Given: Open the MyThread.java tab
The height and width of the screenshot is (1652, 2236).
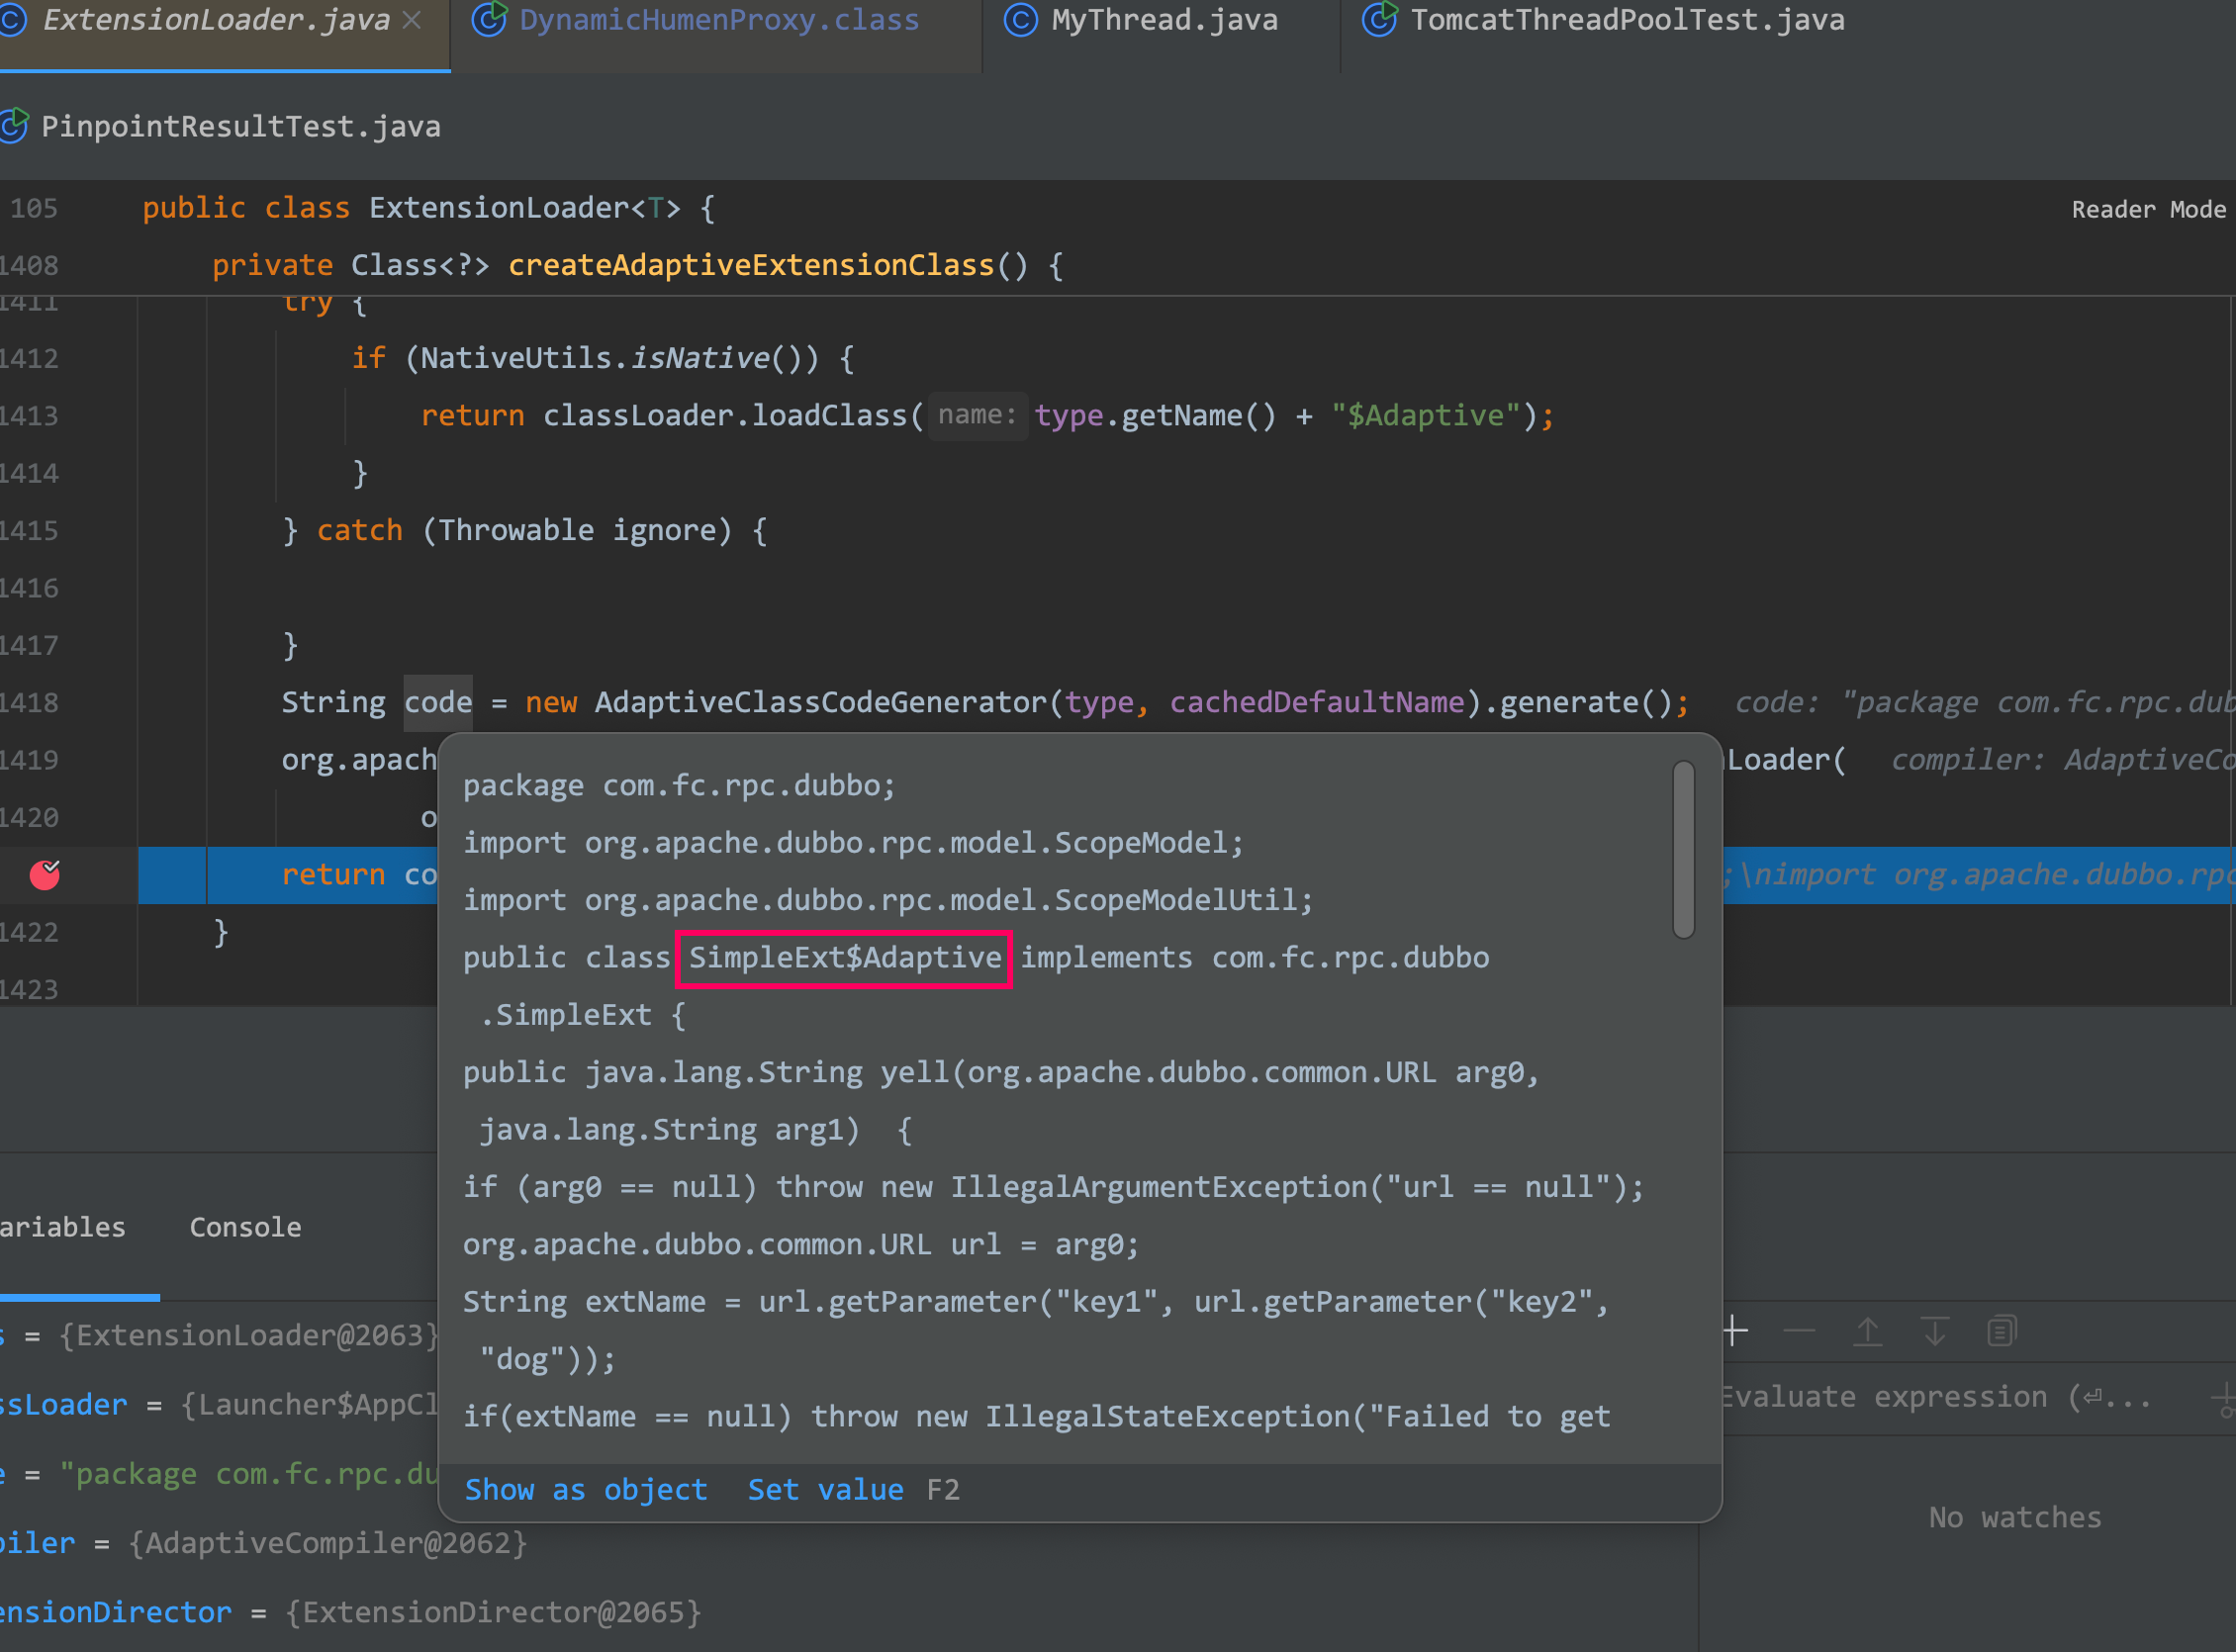Looking at the screenshot, I should [x=1163, y=22].
